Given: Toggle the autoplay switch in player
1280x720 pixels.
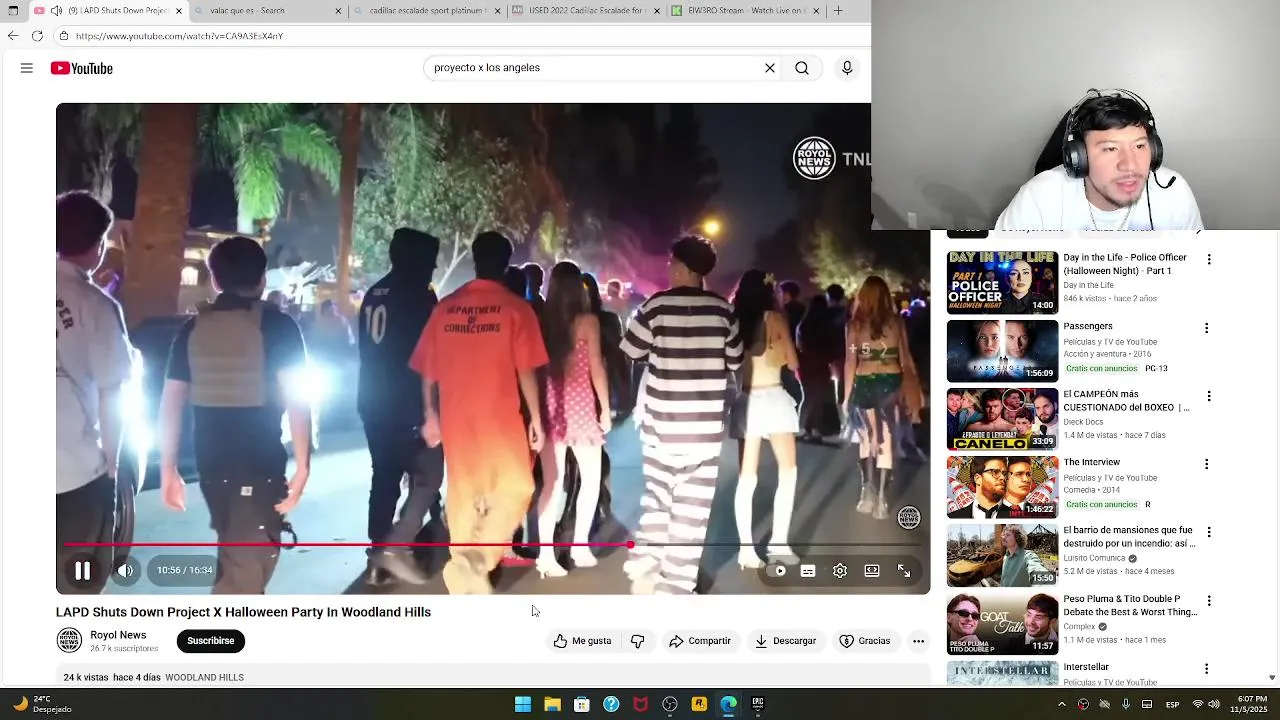Looking at the screenshot, I should pos(780,571).
